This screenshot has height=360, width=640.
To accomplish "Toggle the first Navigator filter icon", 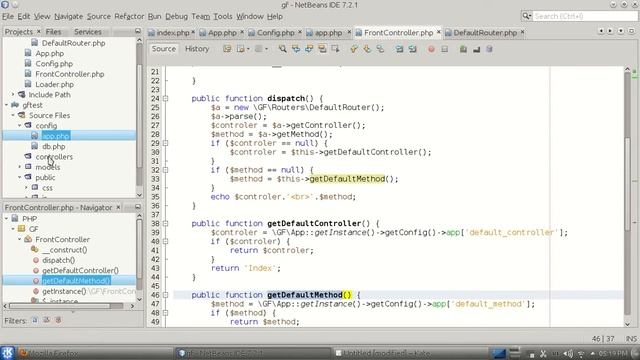I will pyautogui.click(x=35, y=320).
